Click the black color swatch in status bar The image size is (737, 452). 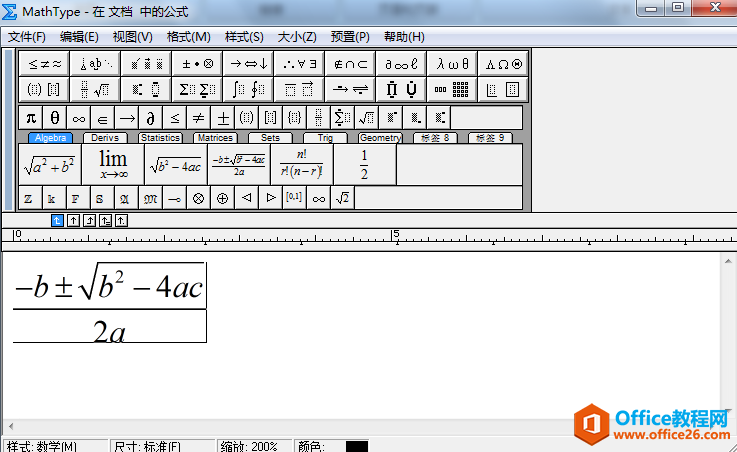357,446
